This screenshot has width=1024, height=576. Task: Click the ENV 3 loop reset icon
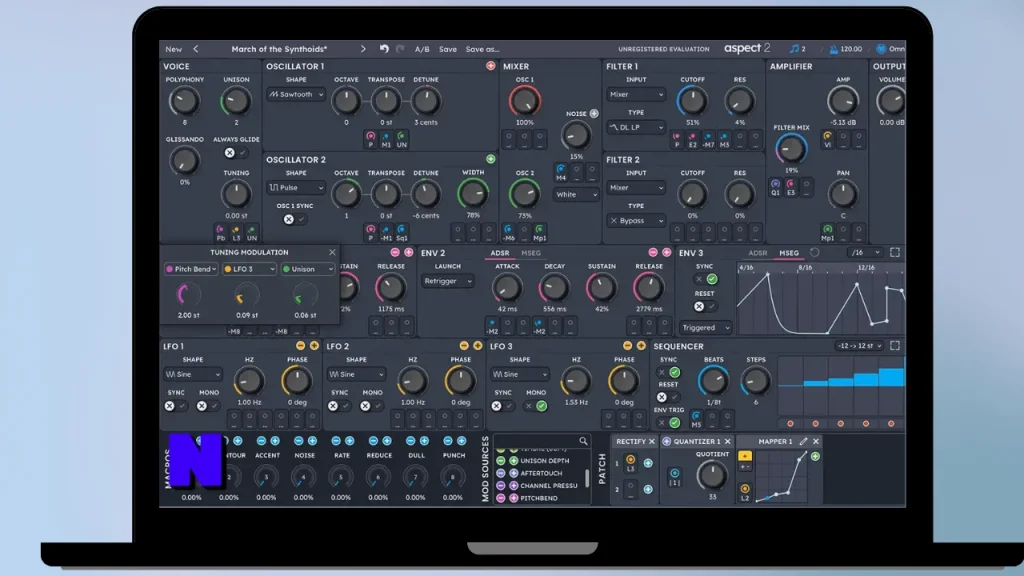click(x=814, y=253)
